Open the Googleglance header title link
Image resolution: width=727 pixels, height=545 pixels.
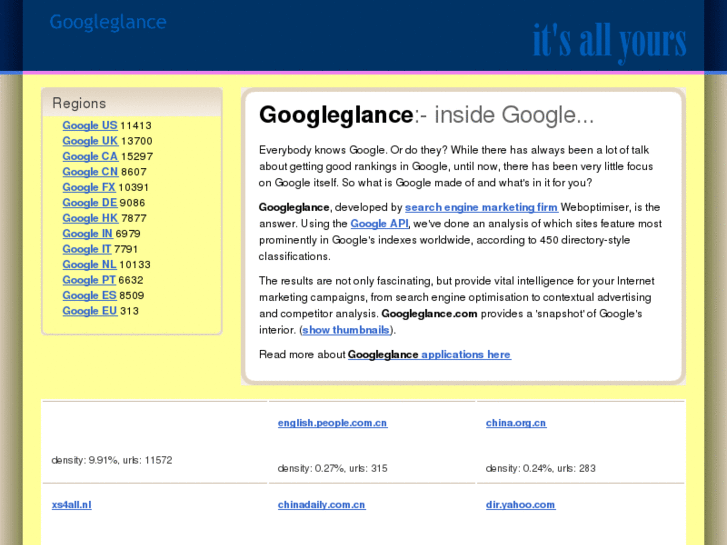pos(108,22)
